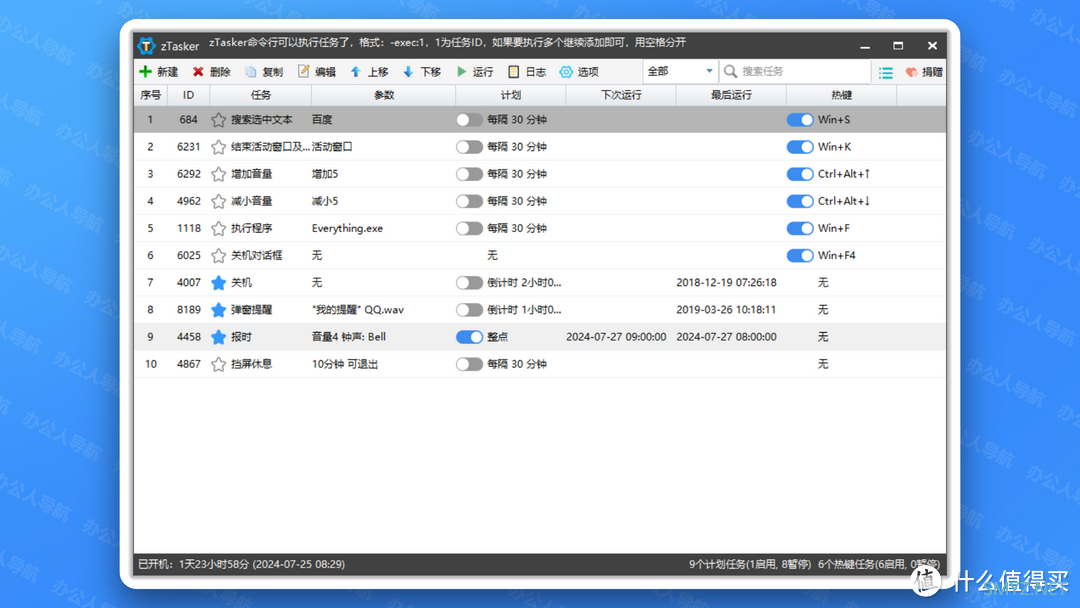Screen dimensions: 1080x608
Task: Sort by the 下次运行 column header
Action: click(x=621, y=95)
